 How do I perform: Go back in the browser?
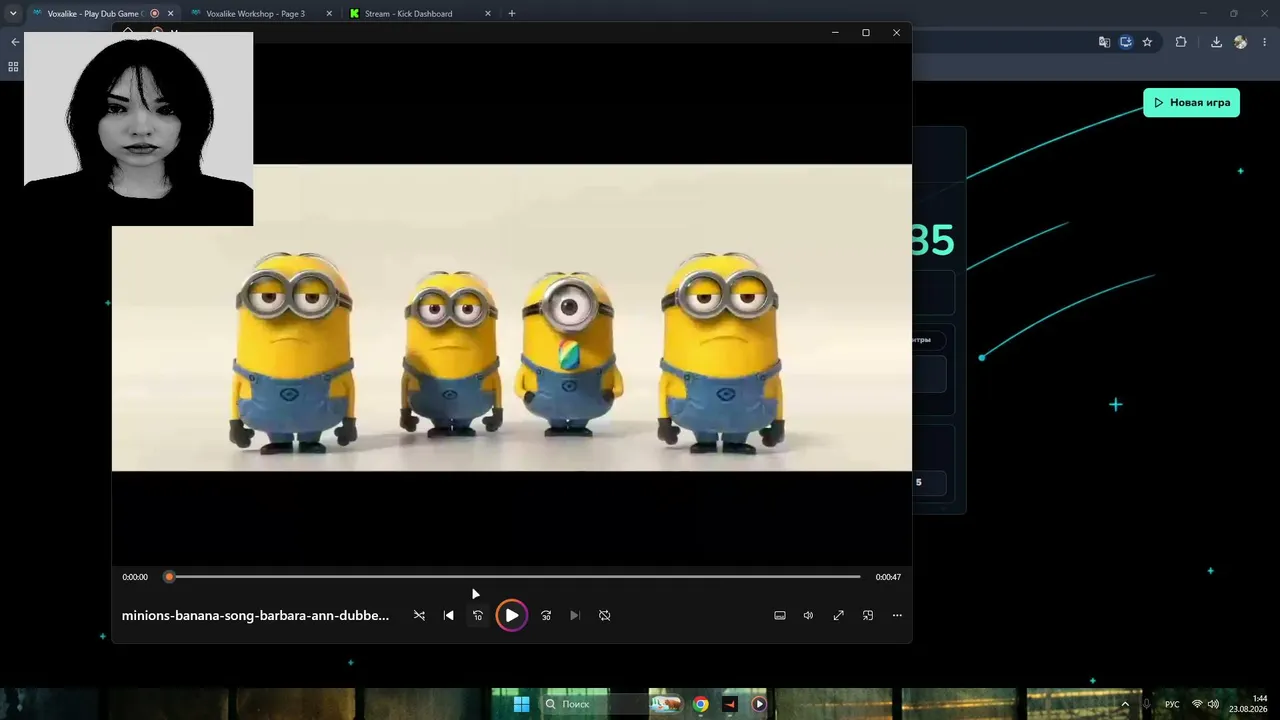(x=14, y=42)
